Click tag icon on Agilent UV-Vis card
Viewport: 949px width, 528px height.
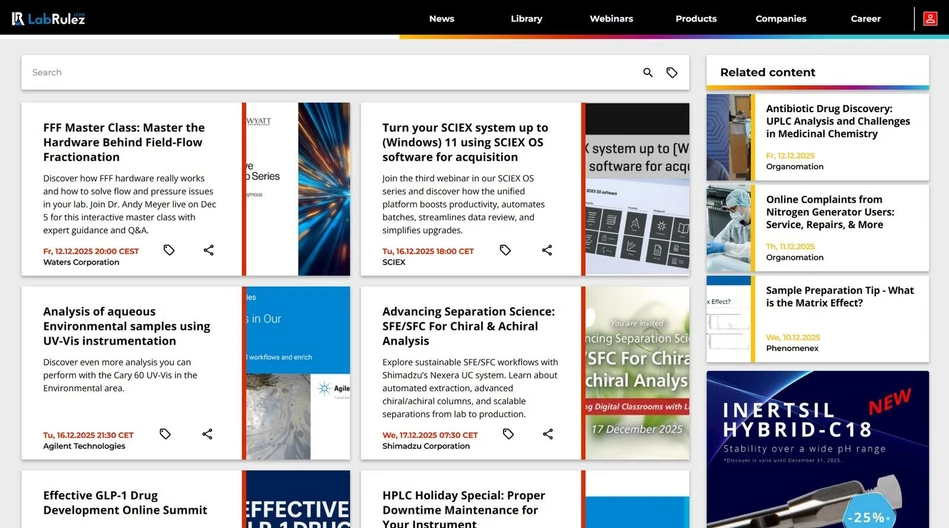tap(165, 434)
